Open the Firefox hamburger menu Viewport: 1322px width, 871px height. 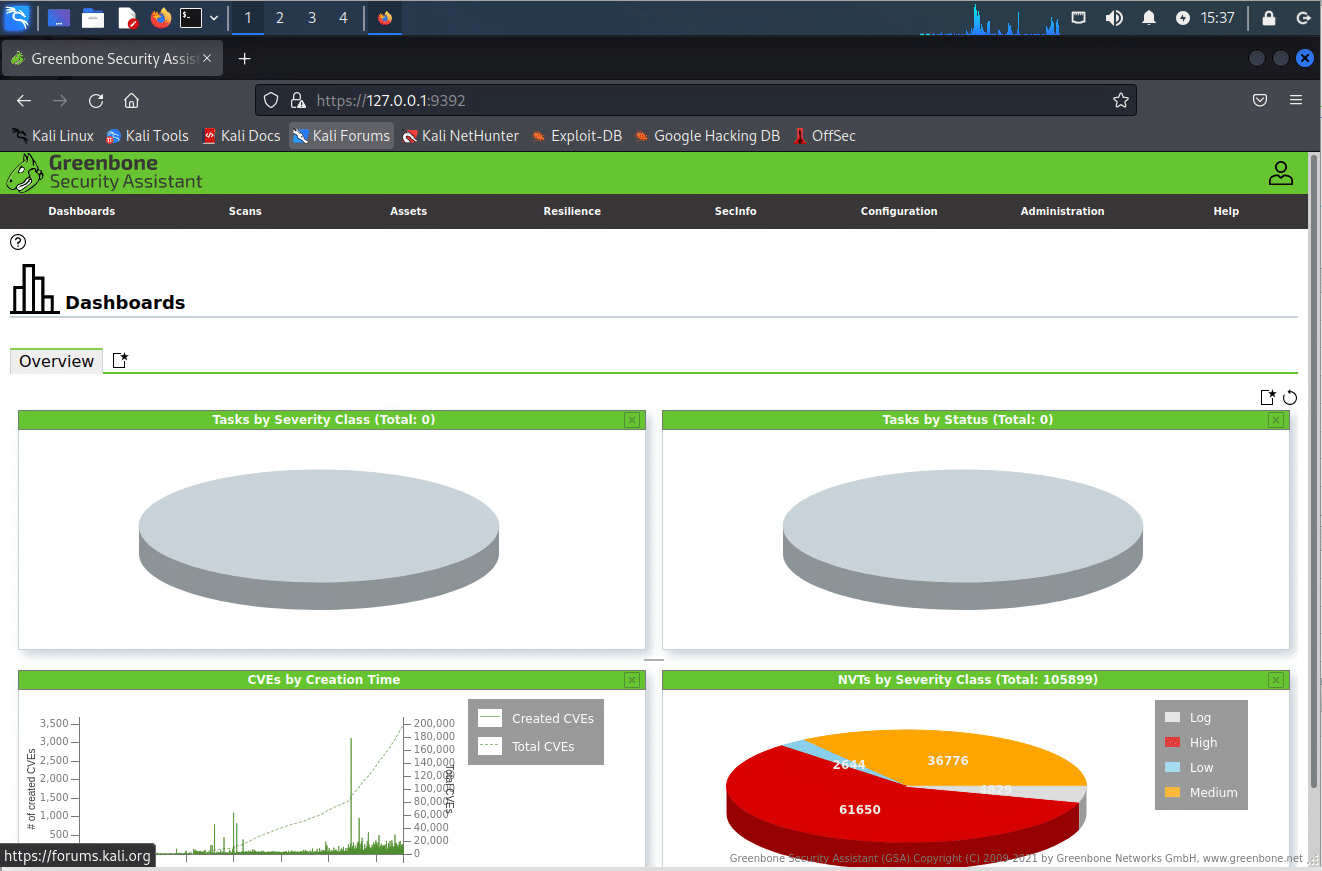[1296, 100]
